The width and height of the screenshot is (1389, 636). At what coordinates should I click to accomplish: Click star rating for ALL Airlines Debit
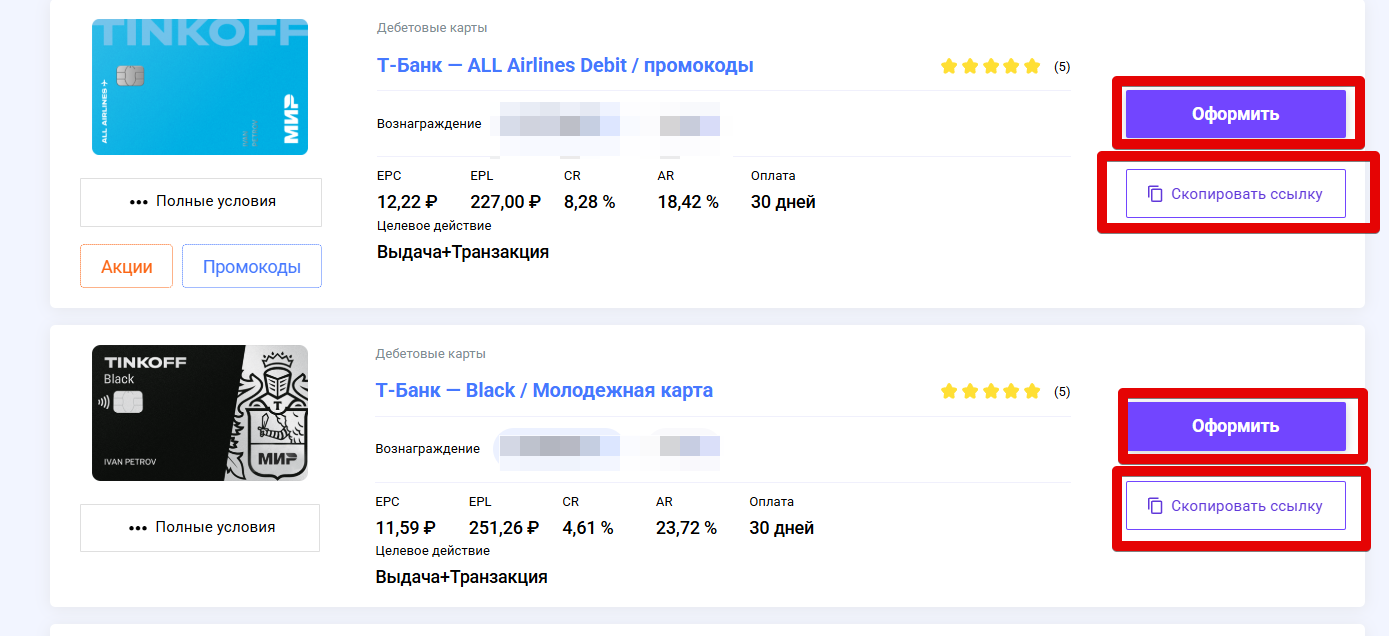(x=991, y=67)
